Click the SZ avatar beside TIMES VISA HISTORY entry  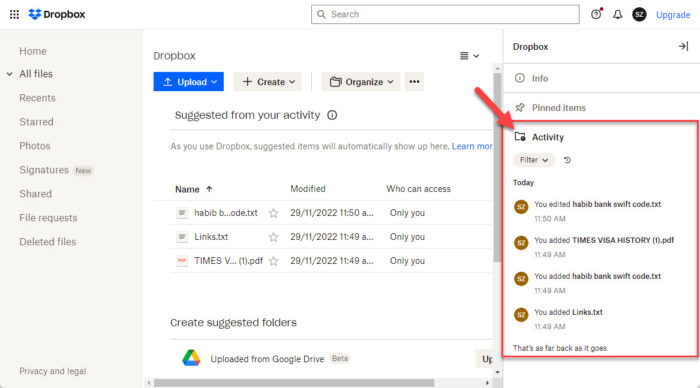tap(521, 243)
